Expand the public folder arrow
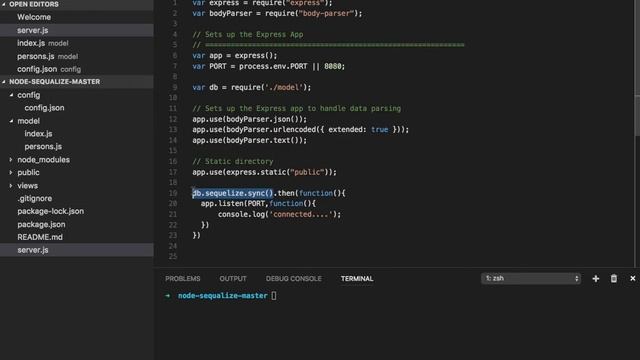This screenshot has width=640, height=360. 11,172
